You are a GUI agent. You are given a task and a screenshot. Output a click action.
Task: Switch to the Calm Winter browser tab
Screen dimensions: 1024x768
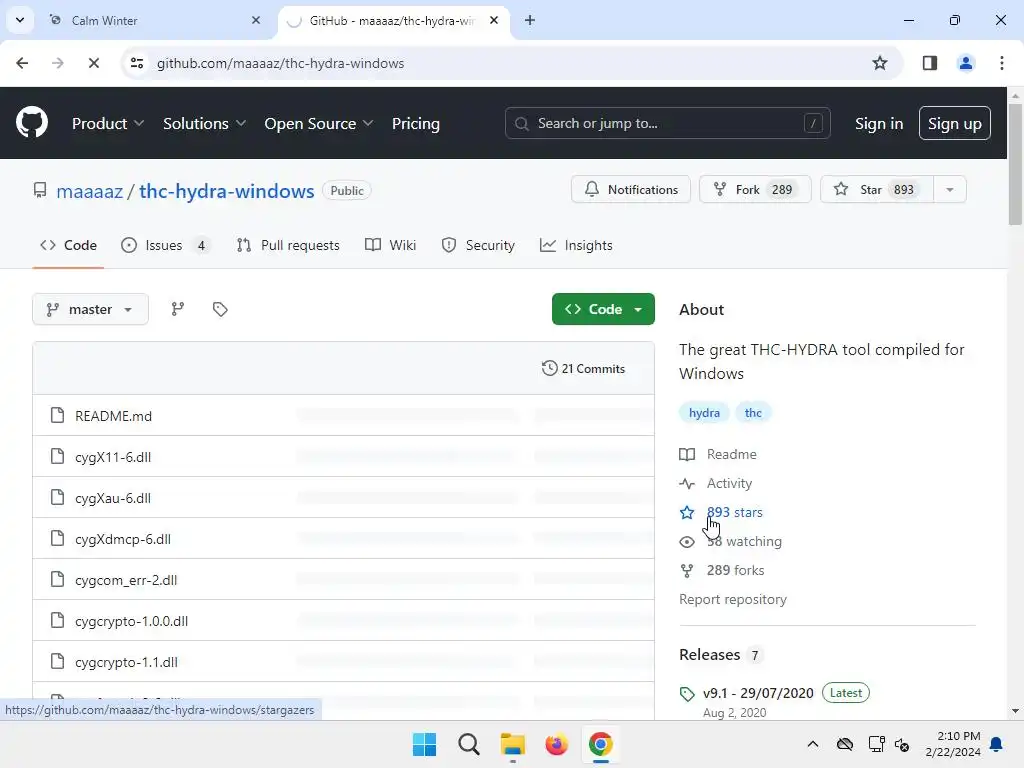click(x=155, y=20)
